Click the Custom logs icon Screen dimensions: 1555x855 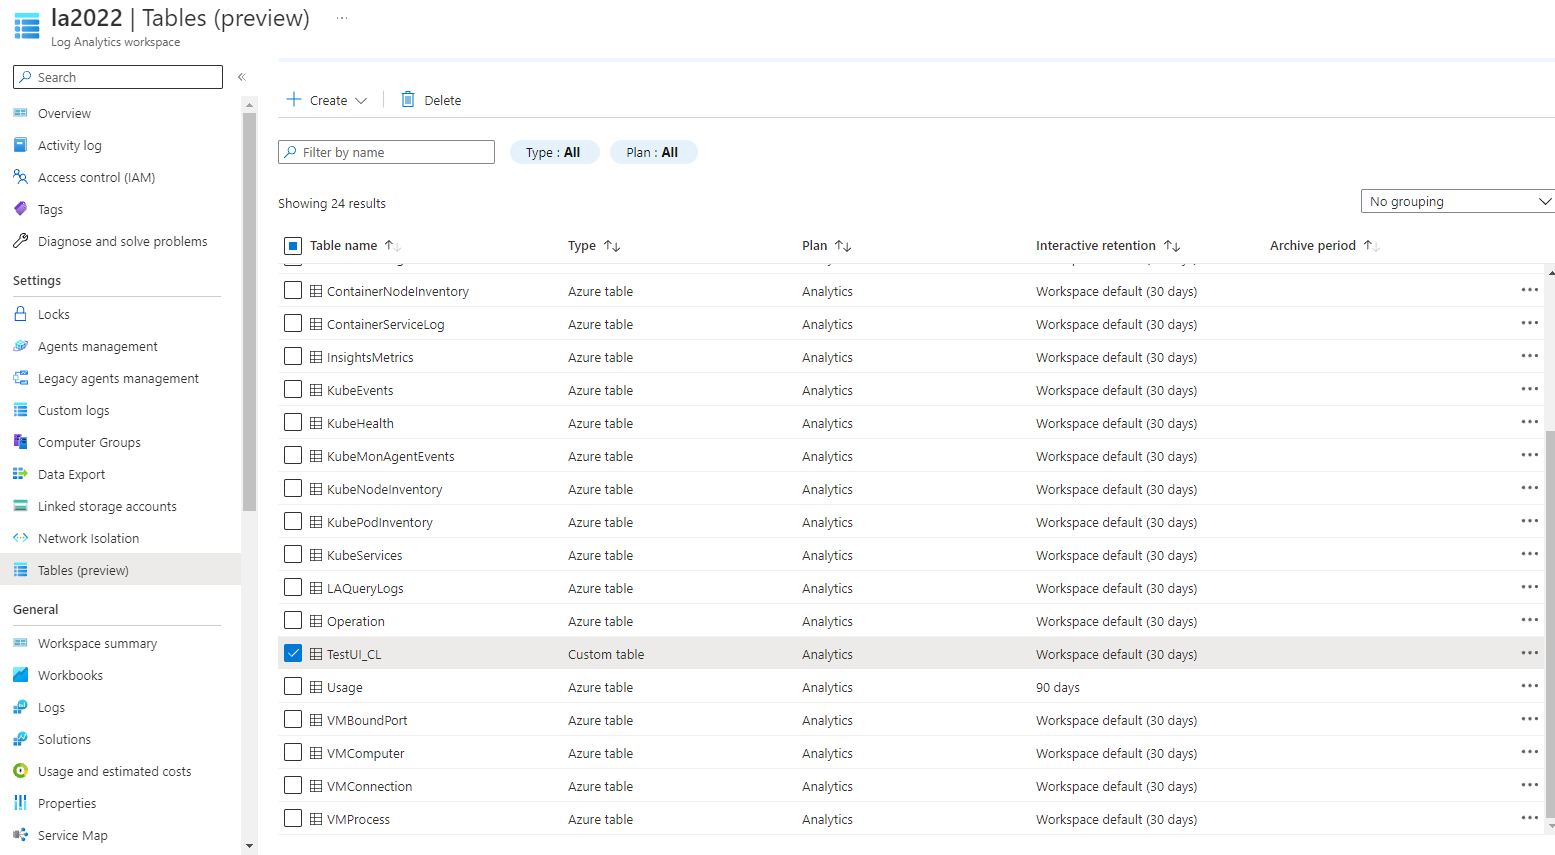point(20,410)
